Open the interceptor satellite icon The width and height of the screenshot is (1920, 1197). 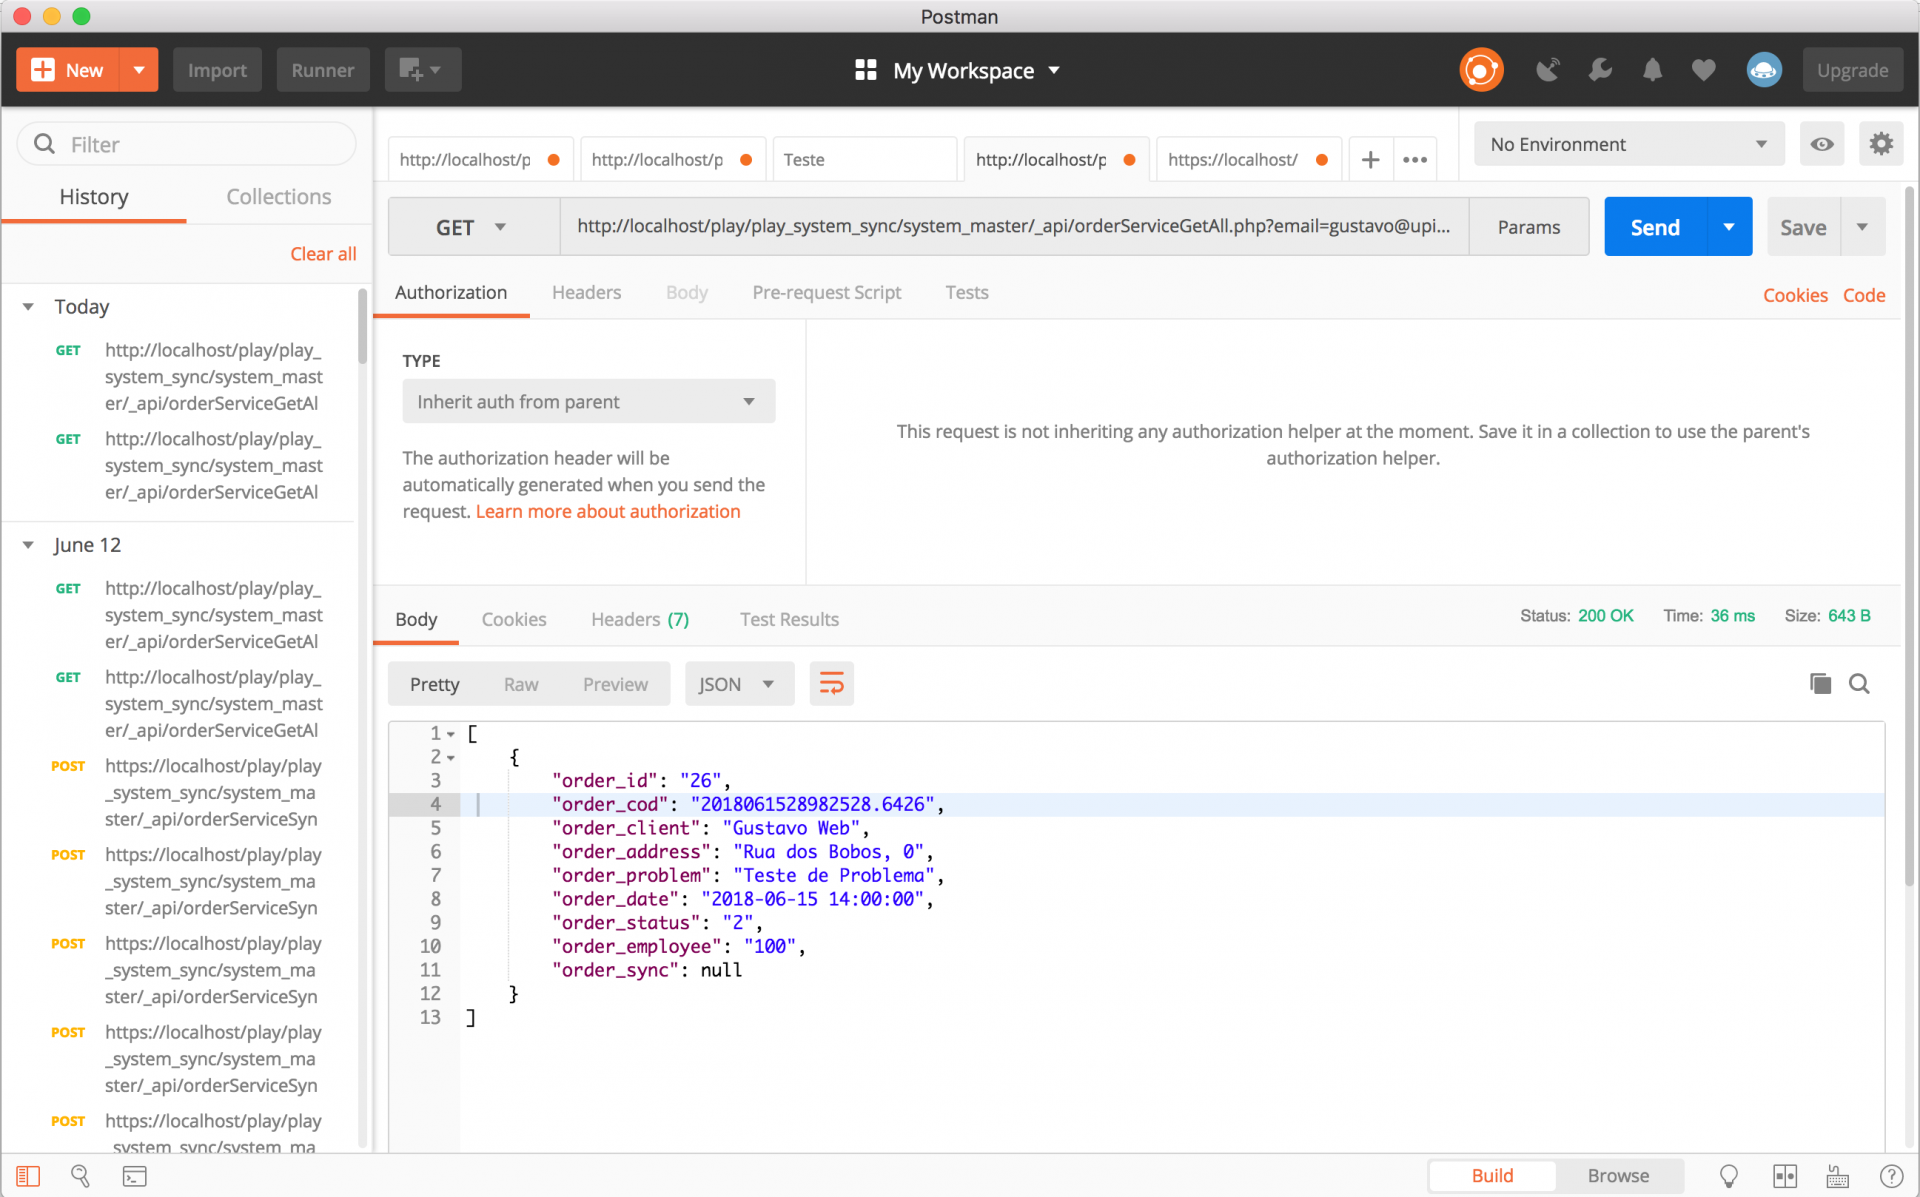point(1547,70)
